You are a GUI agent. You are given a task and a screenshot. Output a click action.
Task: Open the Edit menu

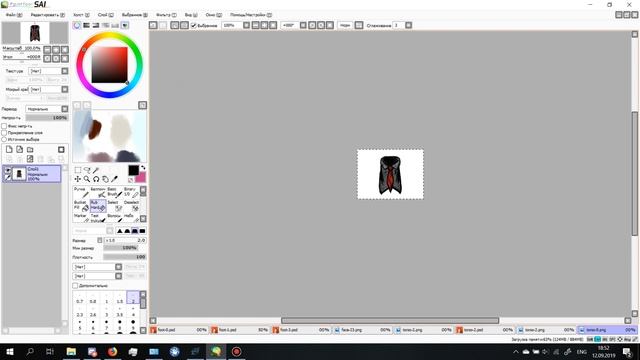(x=47, y=15)
